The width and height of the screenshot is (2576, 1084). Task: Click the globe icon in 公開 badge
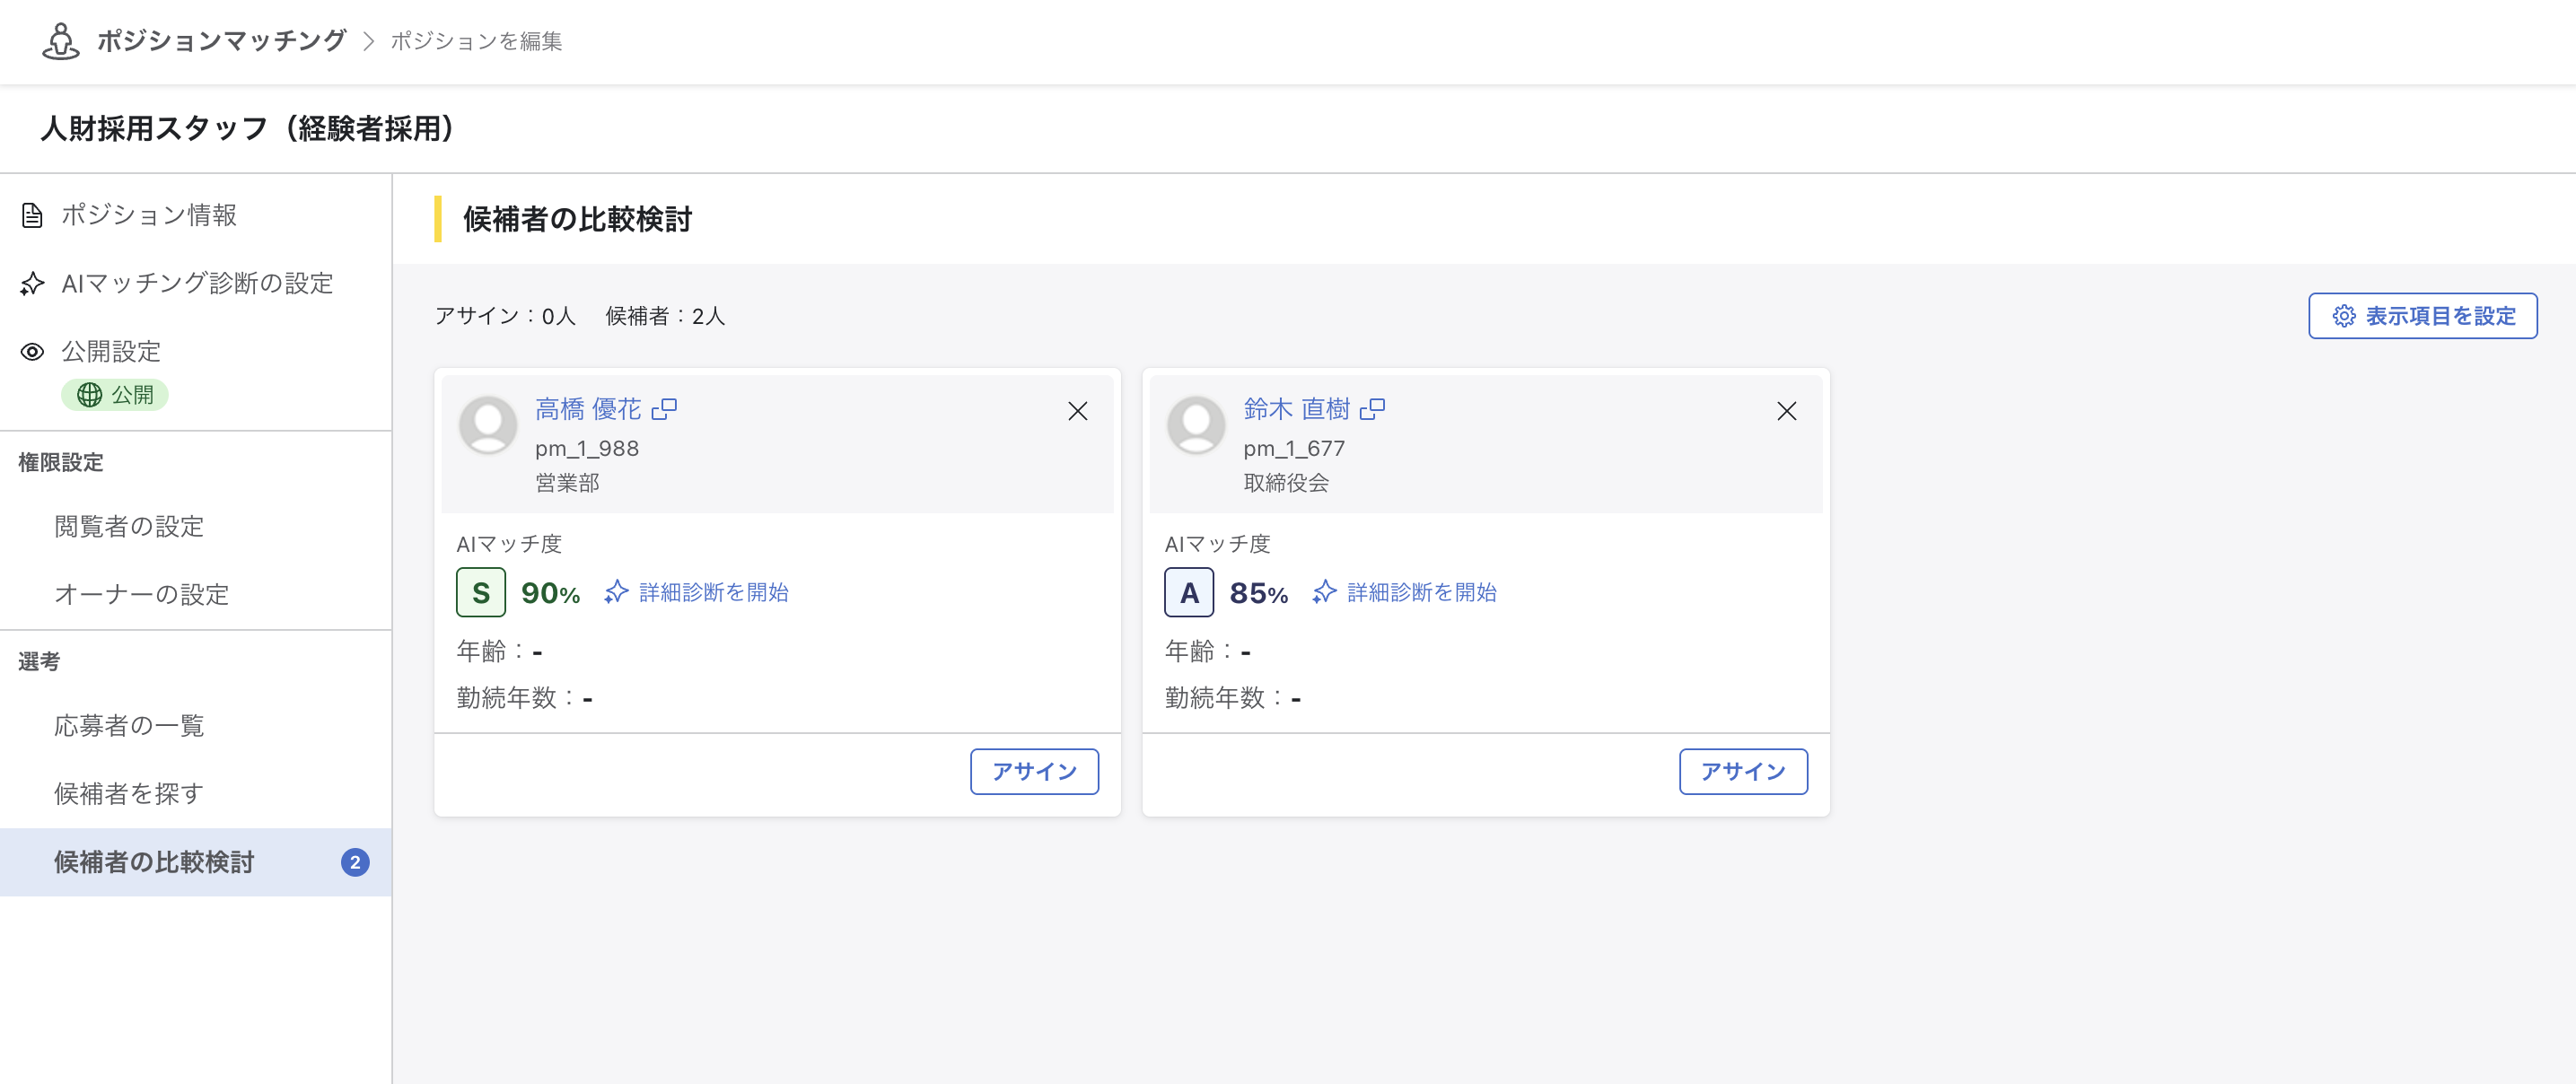tap(90, 395)
